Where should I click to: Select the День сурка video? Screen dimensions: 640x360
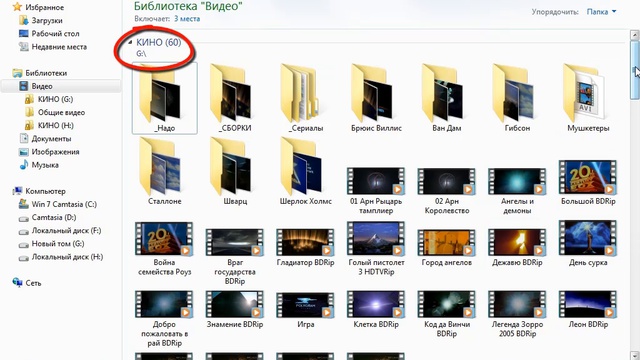tap(588, 244)
